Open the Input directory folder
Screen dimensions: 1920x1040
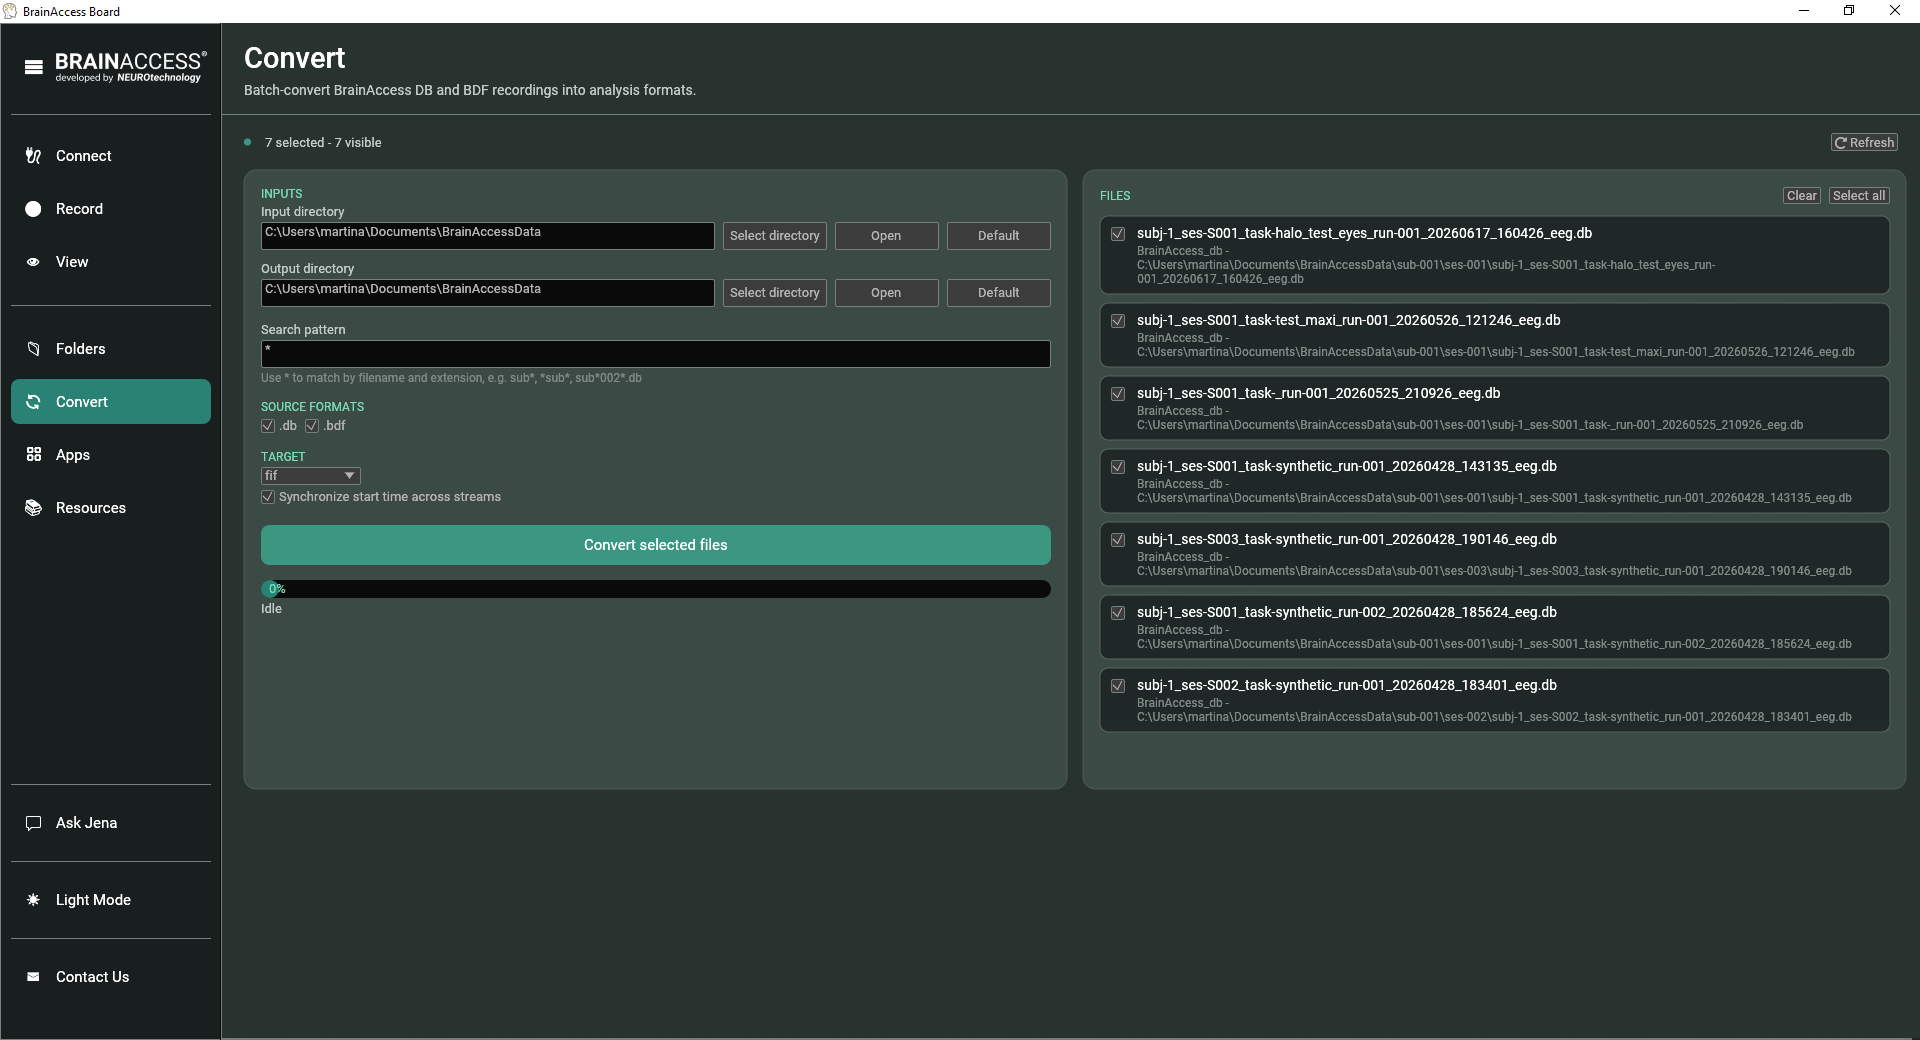coord(887,236)
